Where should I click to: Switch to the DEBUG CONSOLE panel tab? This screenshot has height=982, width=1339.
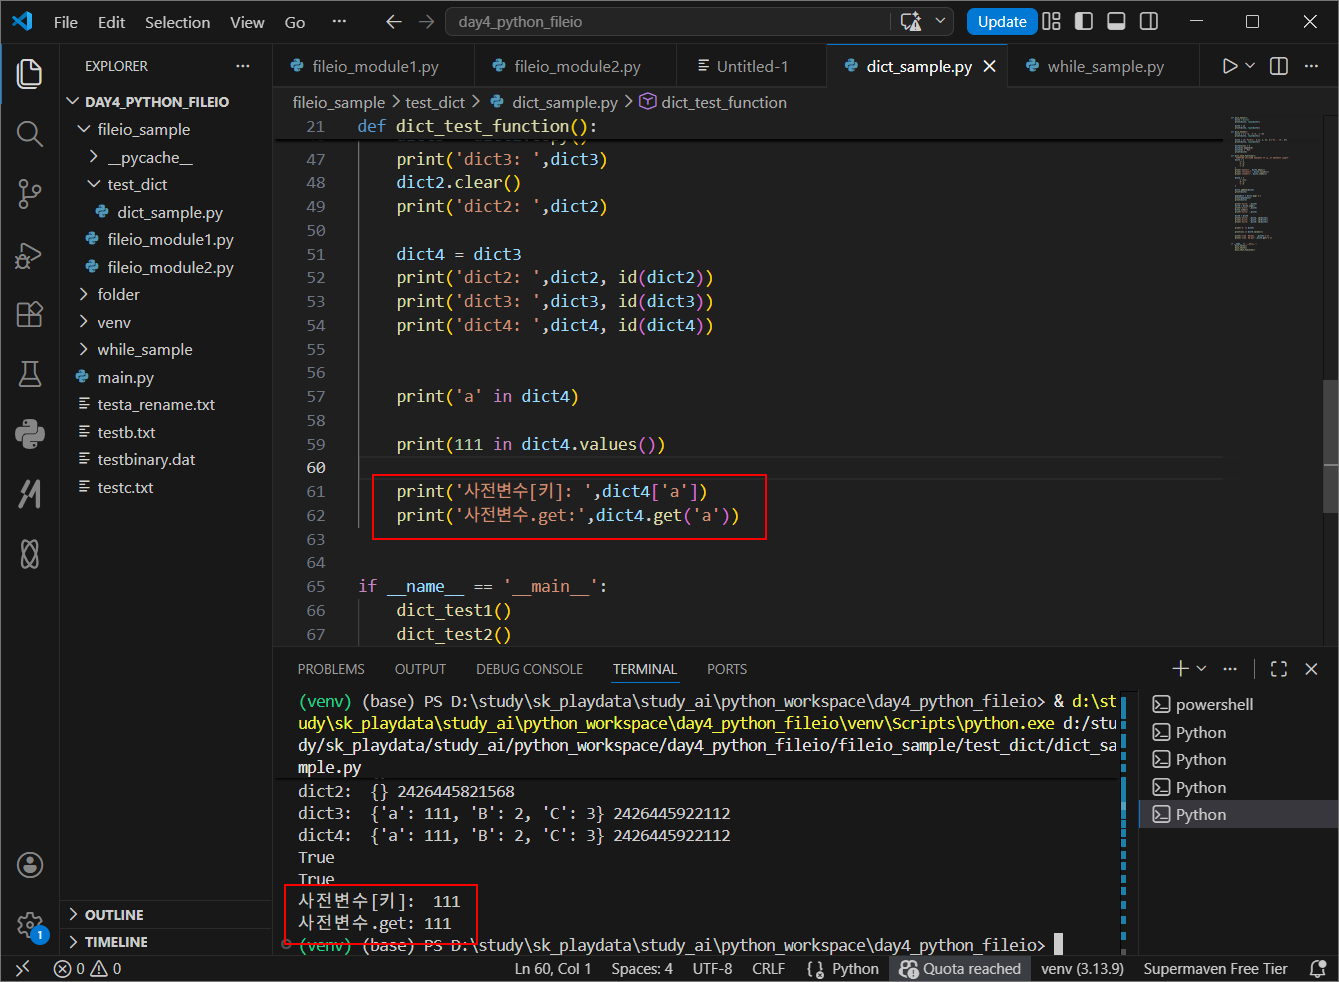click(x=529, y=669)
